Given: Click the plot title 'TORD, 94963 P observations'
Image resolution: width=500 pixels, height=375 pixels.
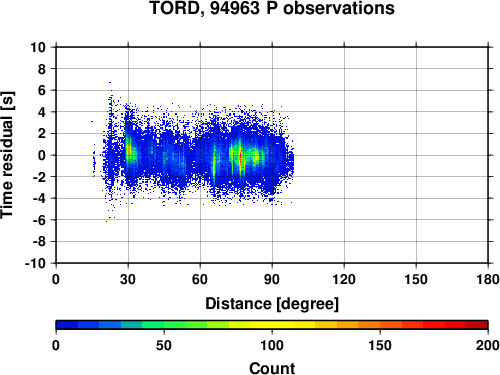Looking at the screenshot, I should pyautogui.click(x=272, y=8).
